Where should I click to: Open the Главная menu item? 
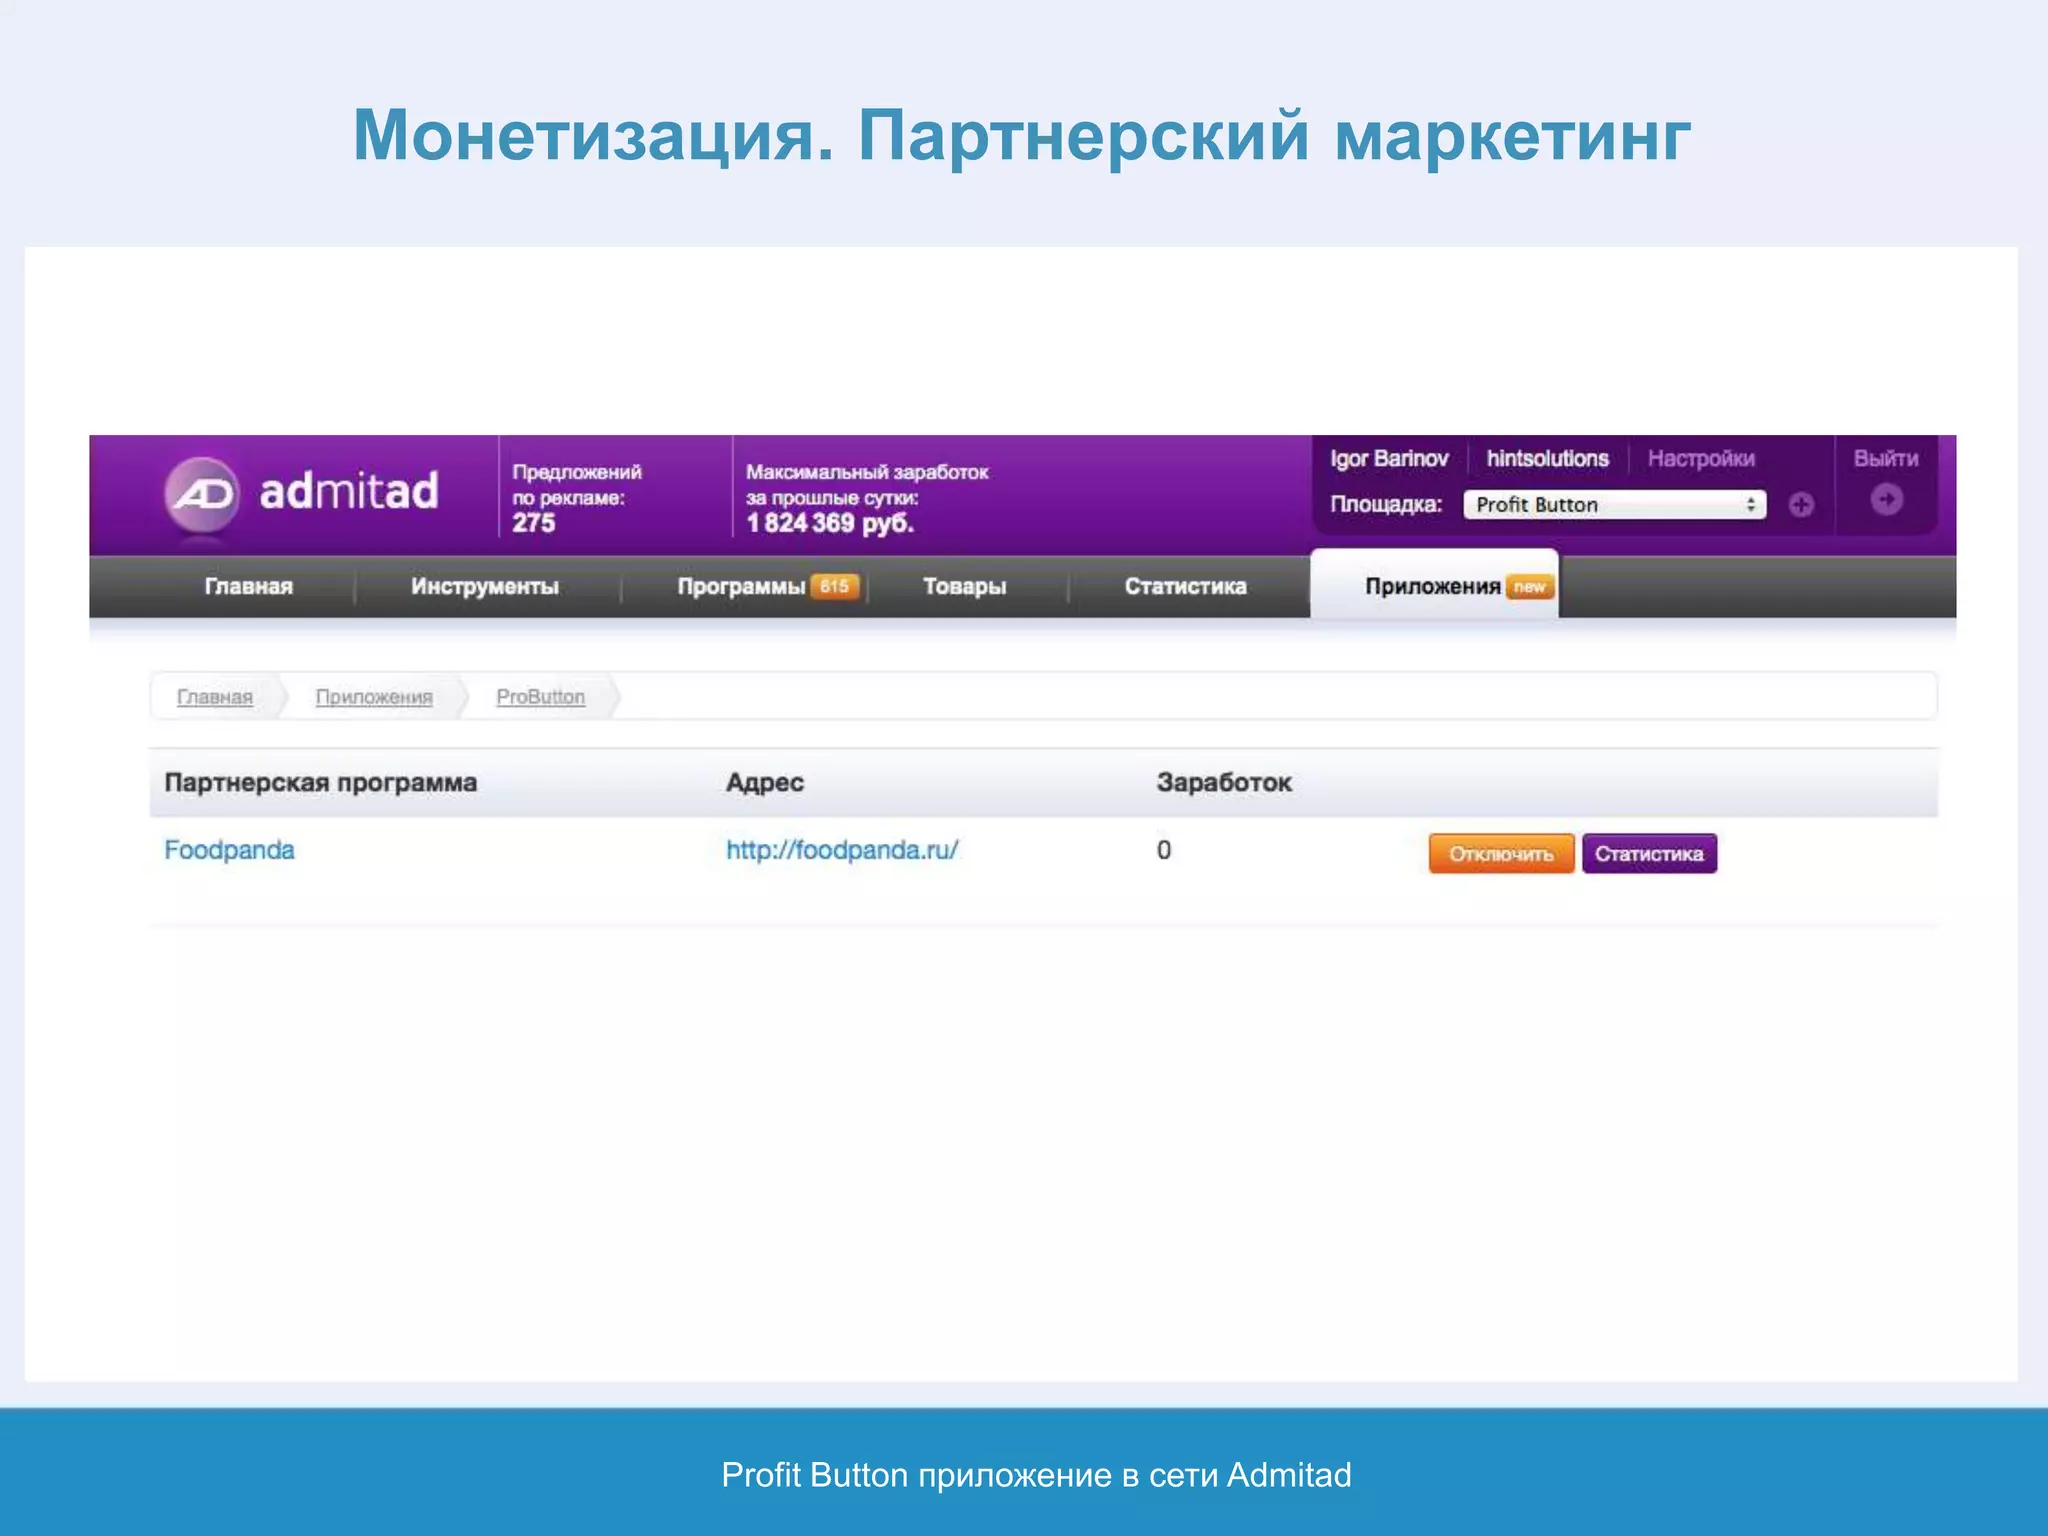(x=249, y=587)
